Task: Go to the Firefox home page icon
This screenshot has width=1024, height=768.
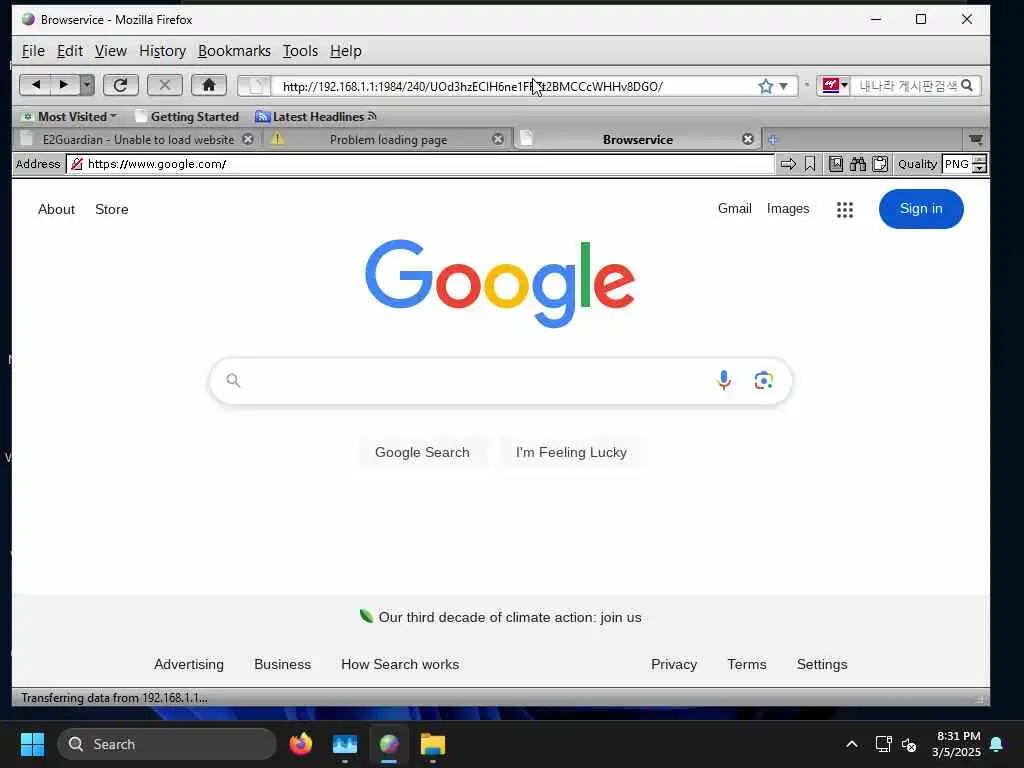Action: click(209, 85)
